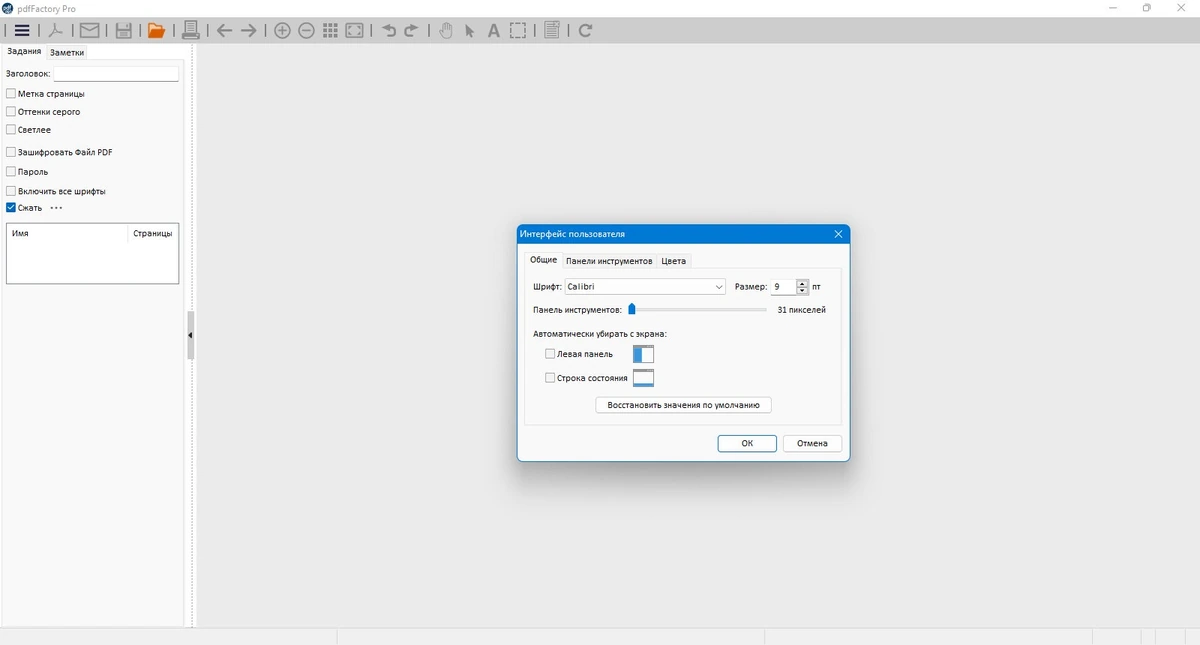Open the hamburger menu in the toolbar
The image size is (1200, 645).
(22, 31)
